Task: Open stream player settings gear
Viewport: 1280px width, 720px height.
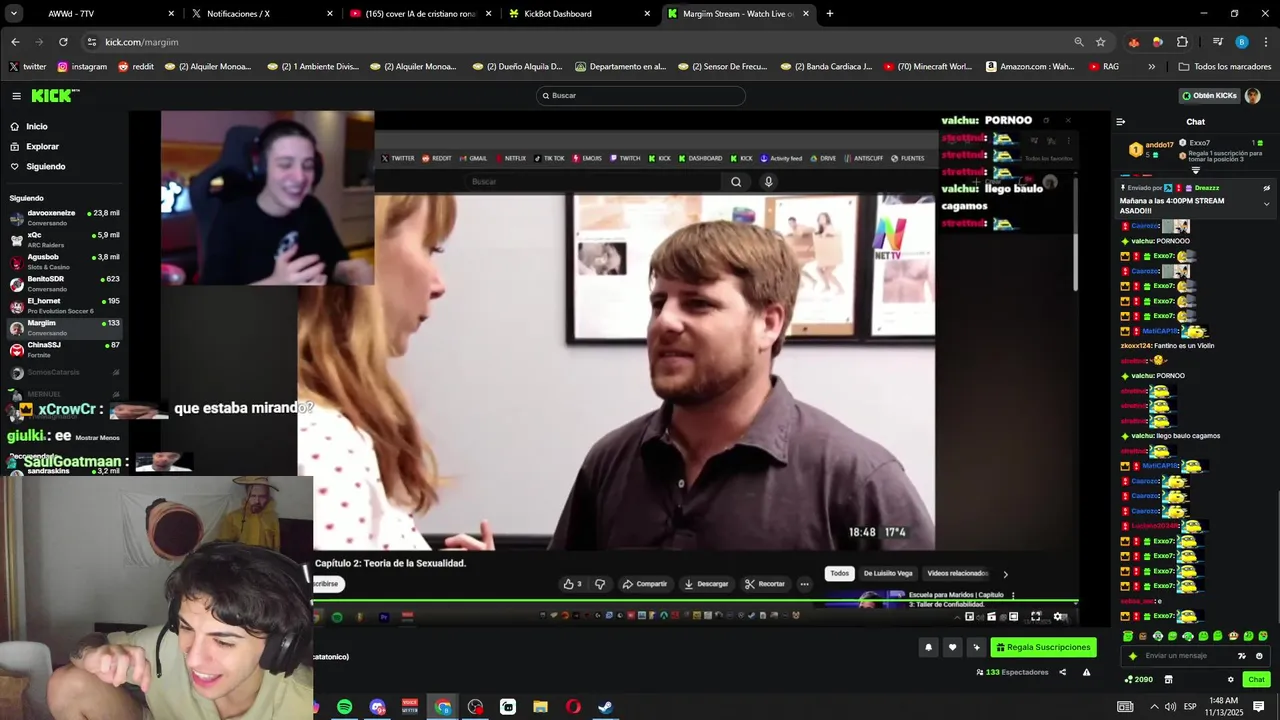Action: click(x=1059, y=617)
